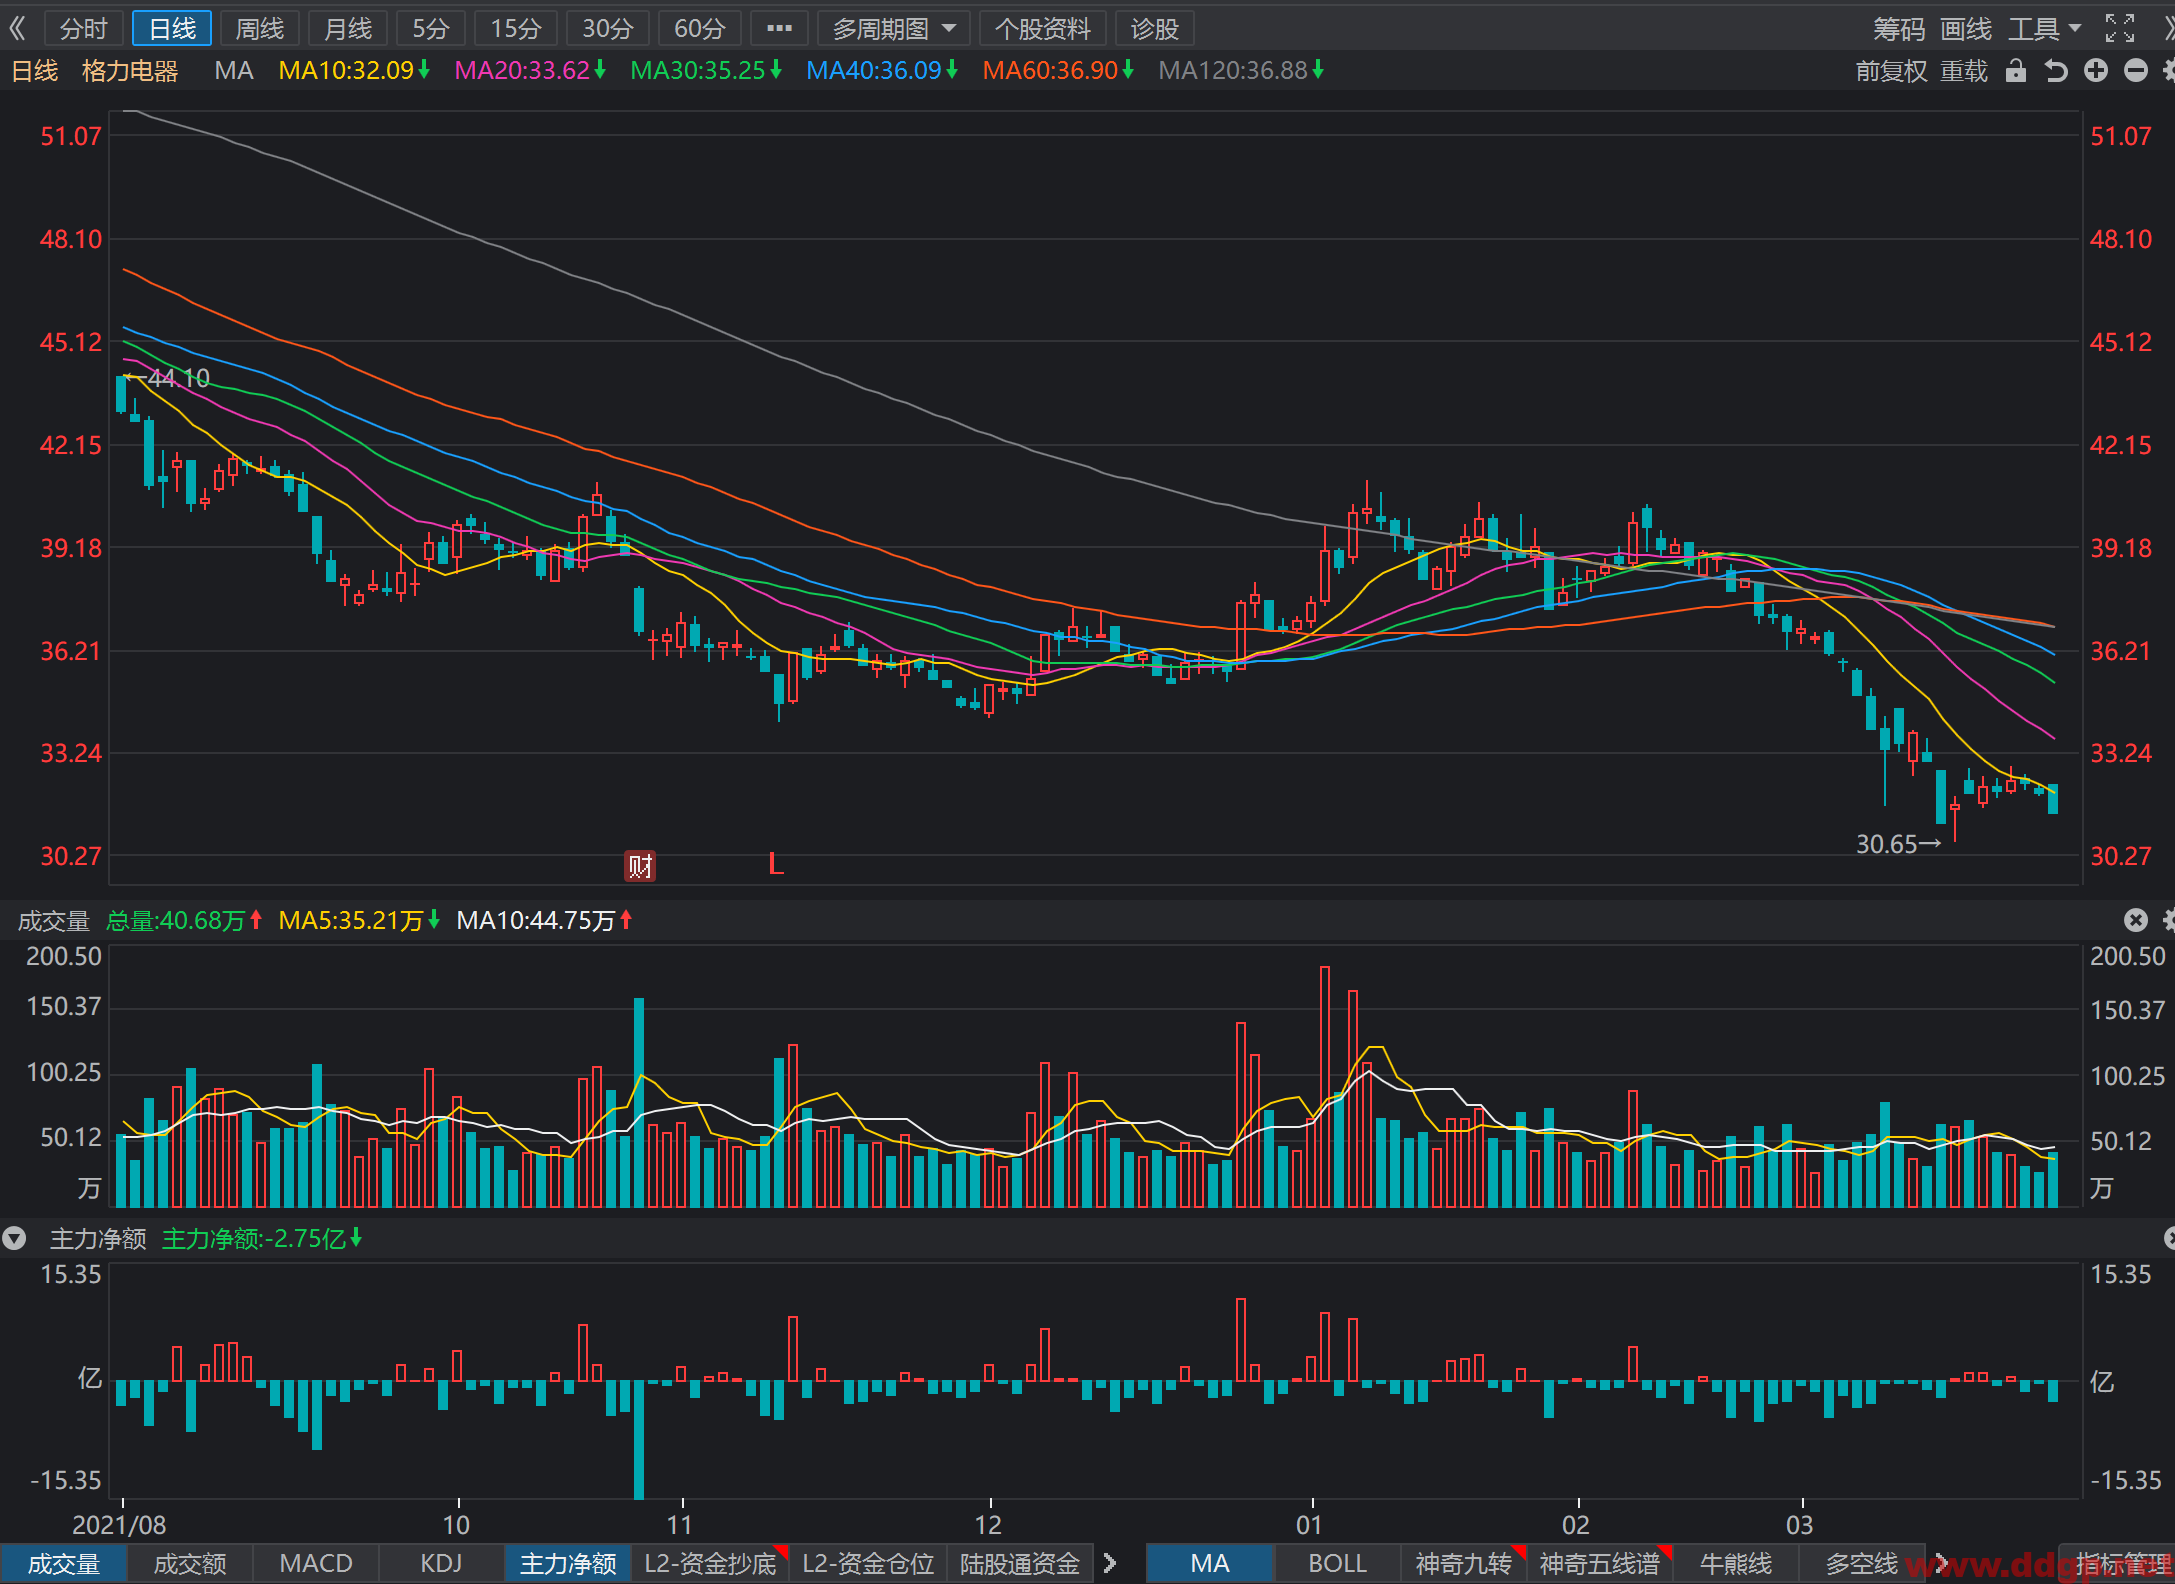Select the BOLL indicator tab
The height and width of the screenshot is (1584, 2175).
[x=1337, y=1563]
